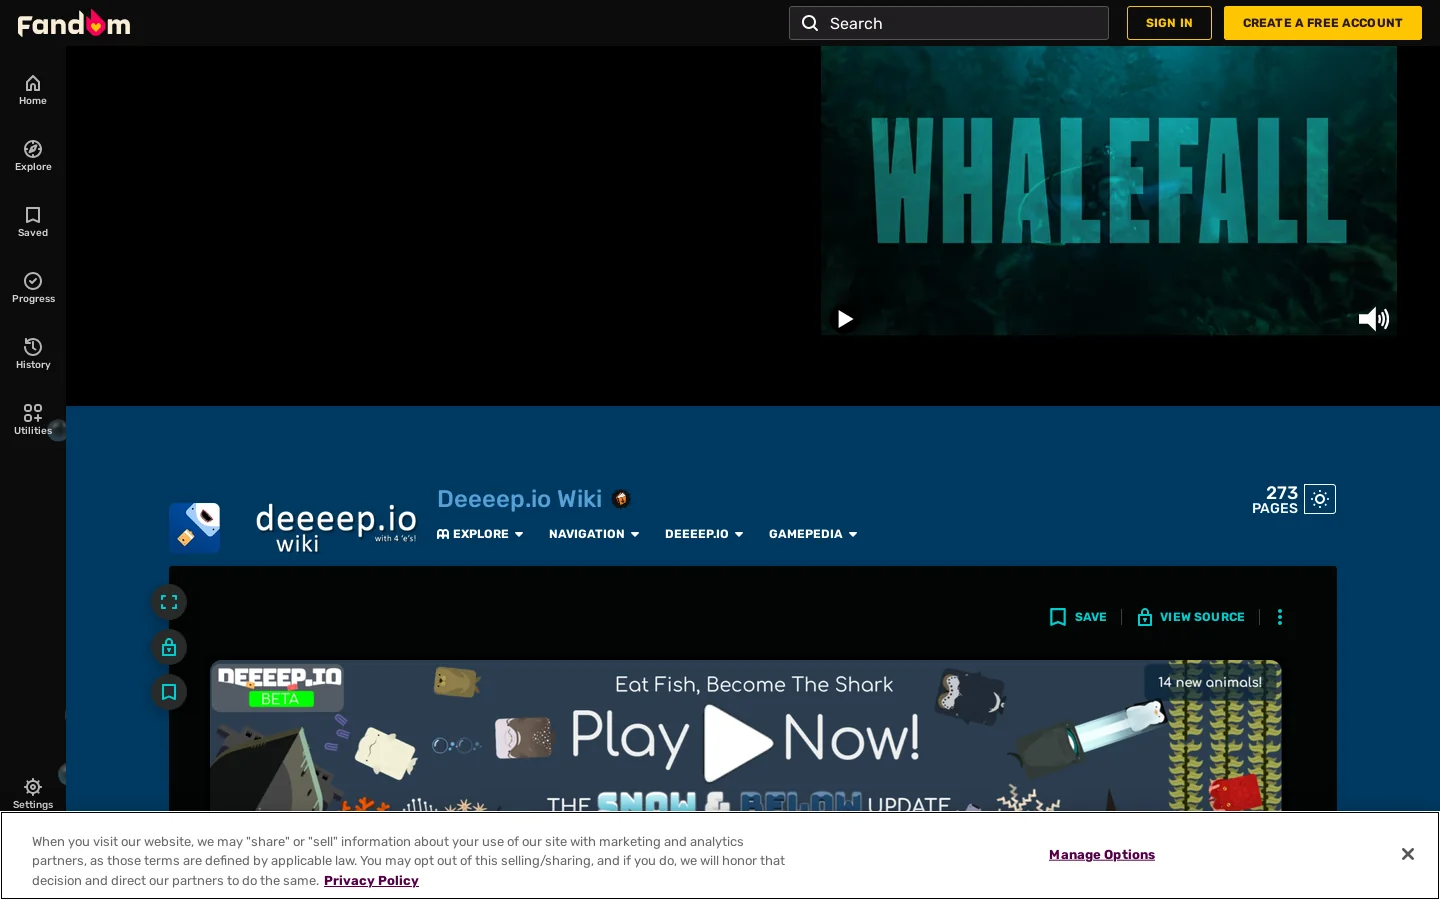Click the 273 Pages counter
Image resolution: width=1440 pixels, height=900 pixels.
tap(1275, 499)
